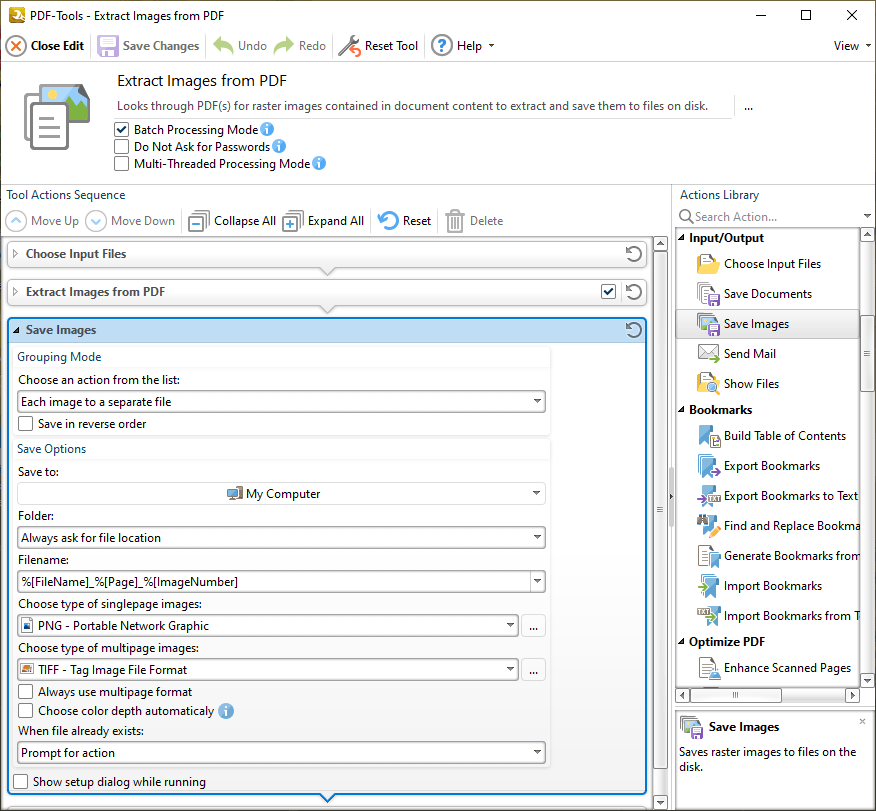
Task: Open the Grouping Mode action dropdown
Action: tap(281, 402)
